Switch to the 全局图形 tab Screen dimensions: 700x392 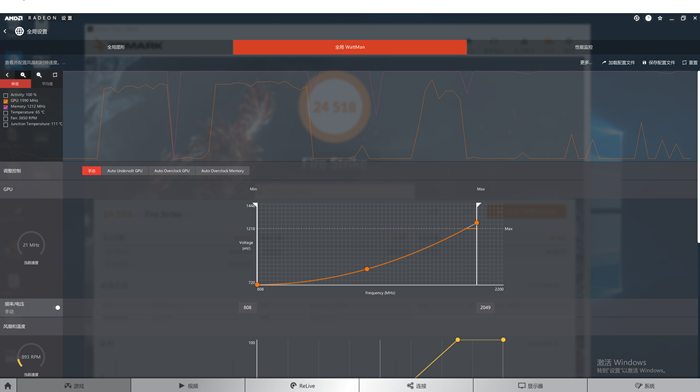point(116,47)
